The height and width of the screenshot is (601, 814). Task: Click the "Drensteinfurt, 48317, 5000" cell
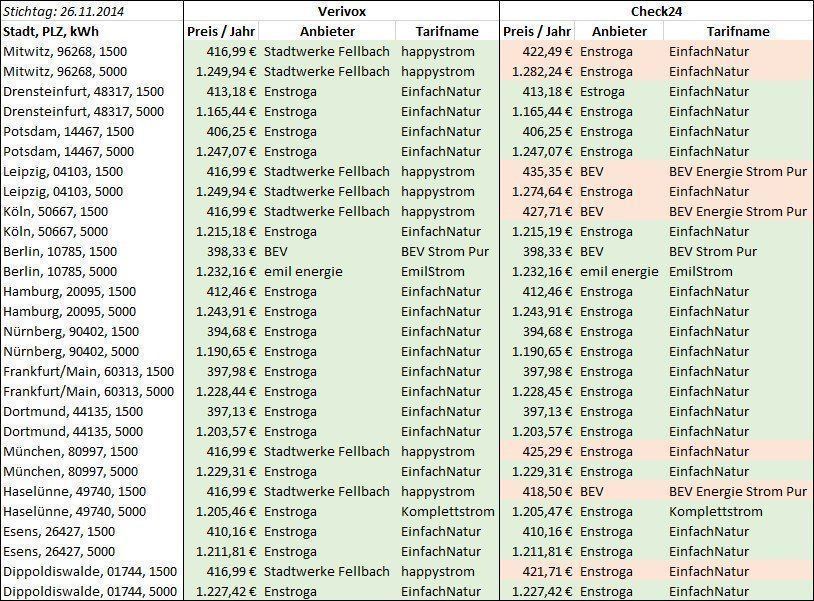tap(84, 112)
